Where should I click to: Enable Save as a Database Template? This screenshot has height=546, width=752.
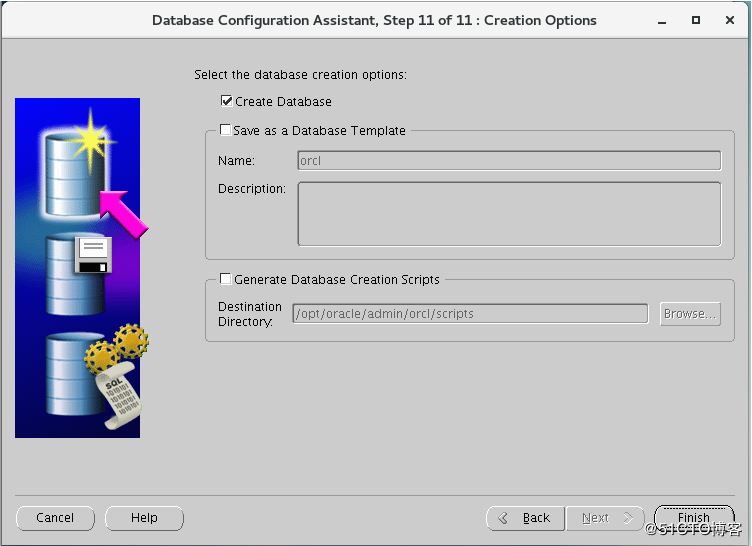point(225,130)
